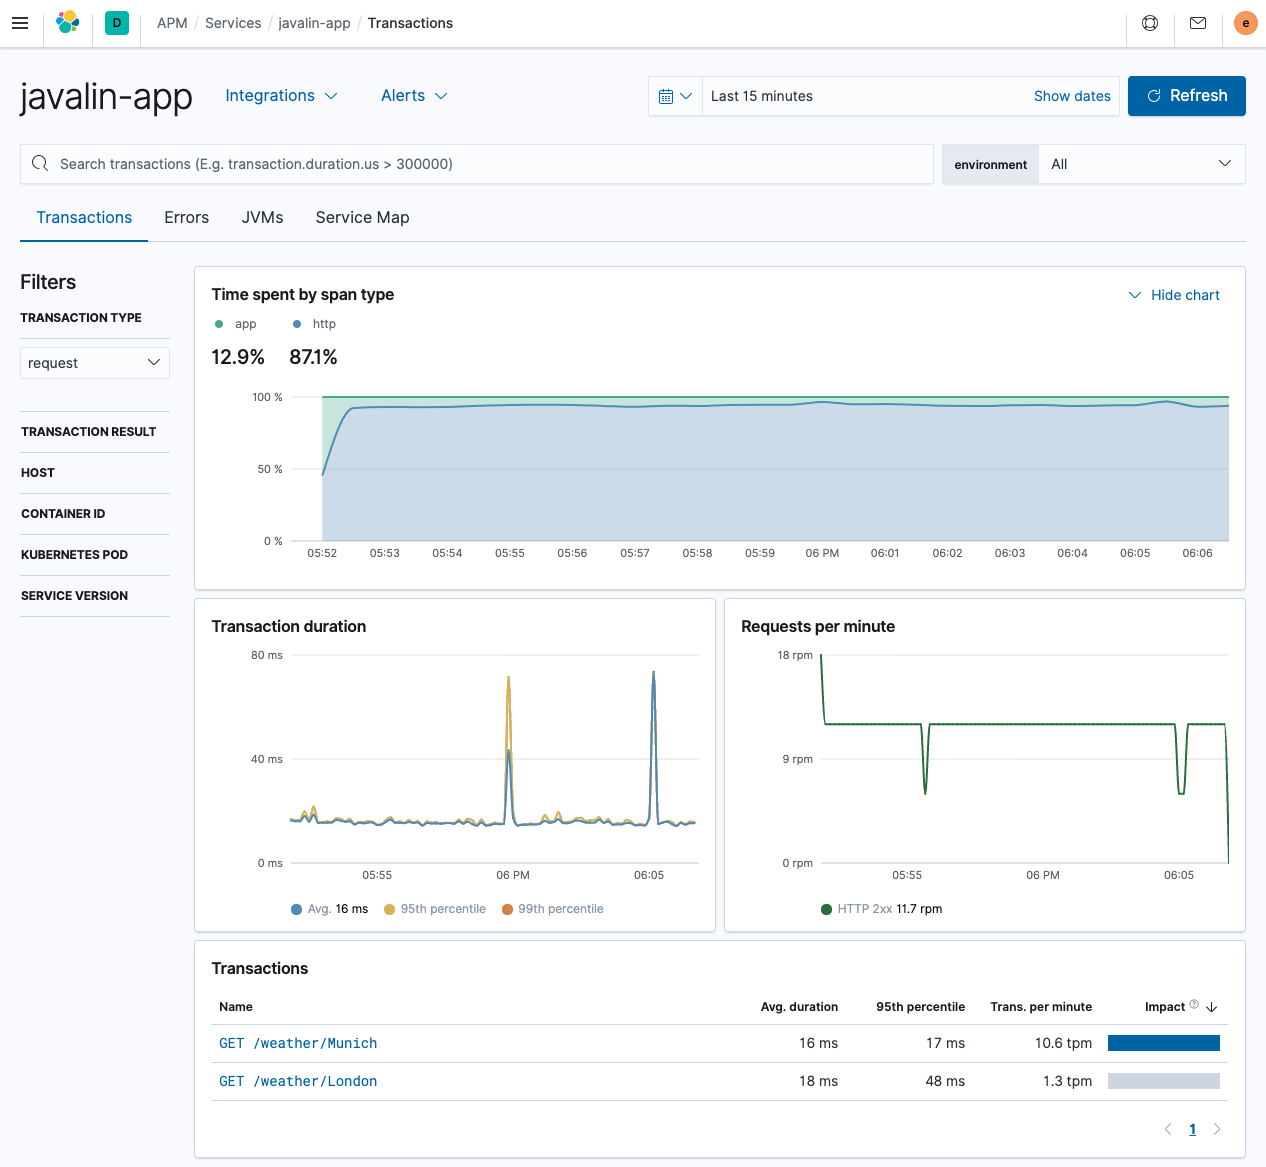Click the Impact bar for GET /weather/Munich
This screenshot has height=1167, width=1266.
point(1163,1042)
